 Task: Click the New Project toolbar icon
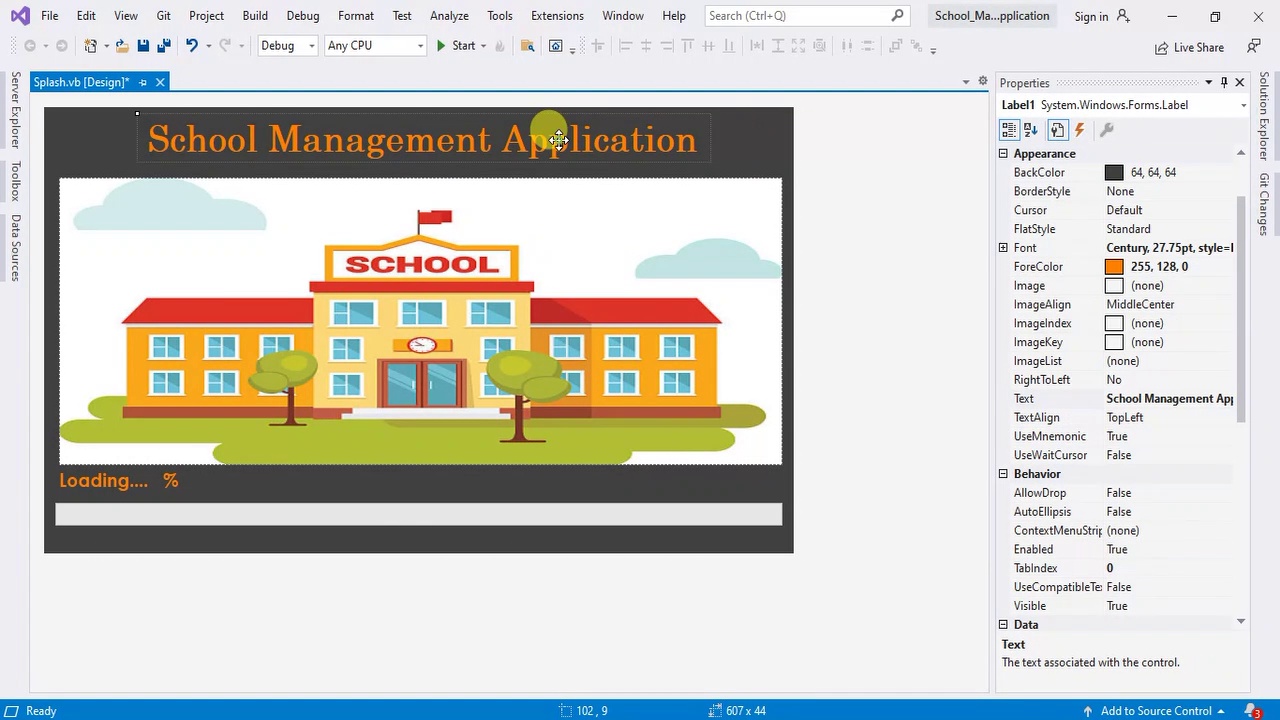click(90, 46)
